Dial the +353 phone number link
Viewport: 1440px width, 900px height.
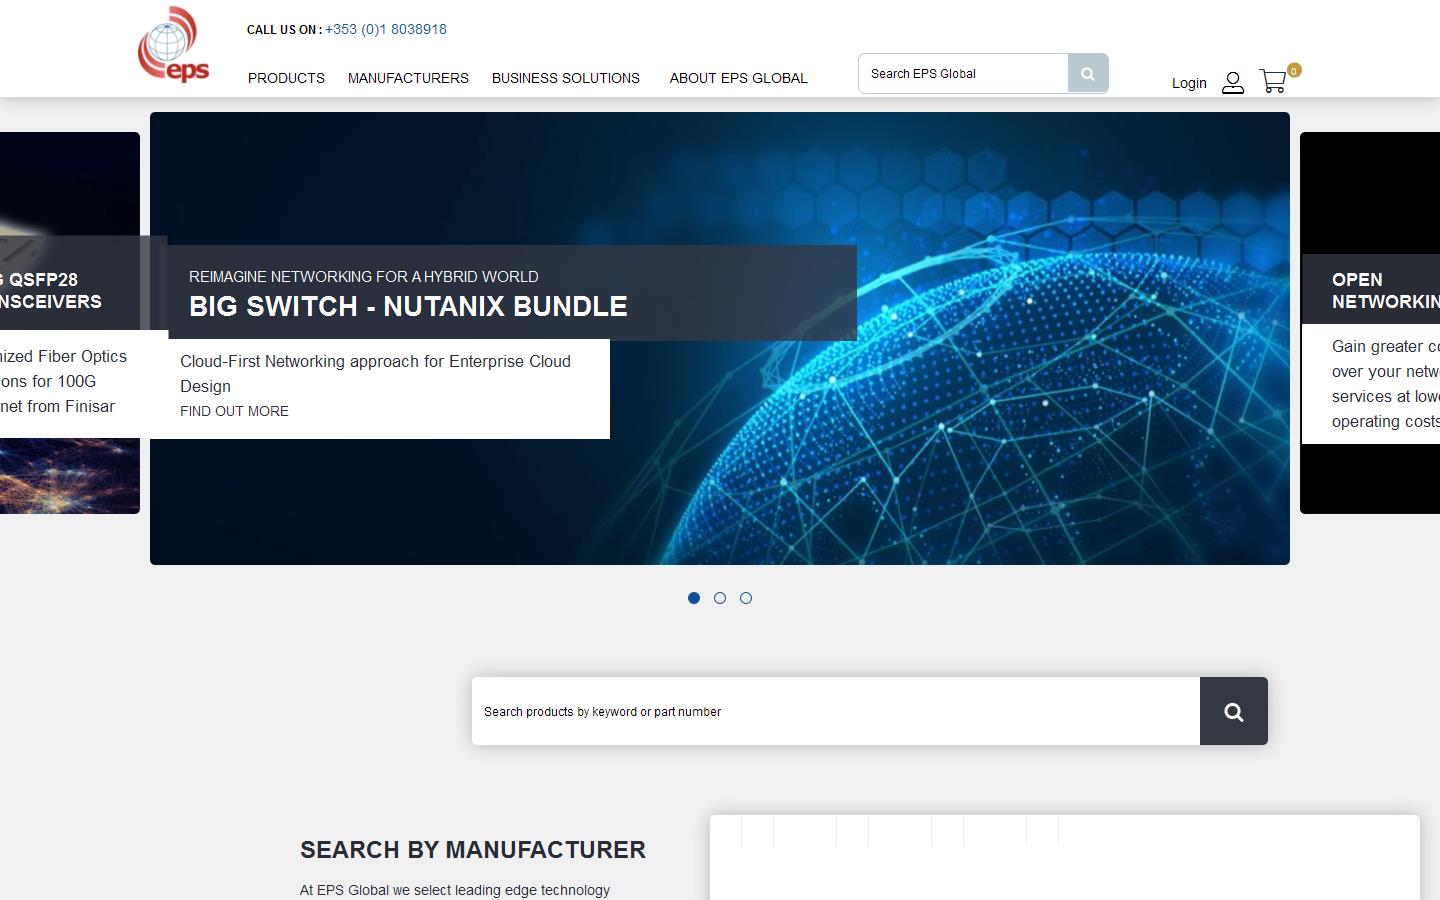pyautogui.click(x=385, y=29)
